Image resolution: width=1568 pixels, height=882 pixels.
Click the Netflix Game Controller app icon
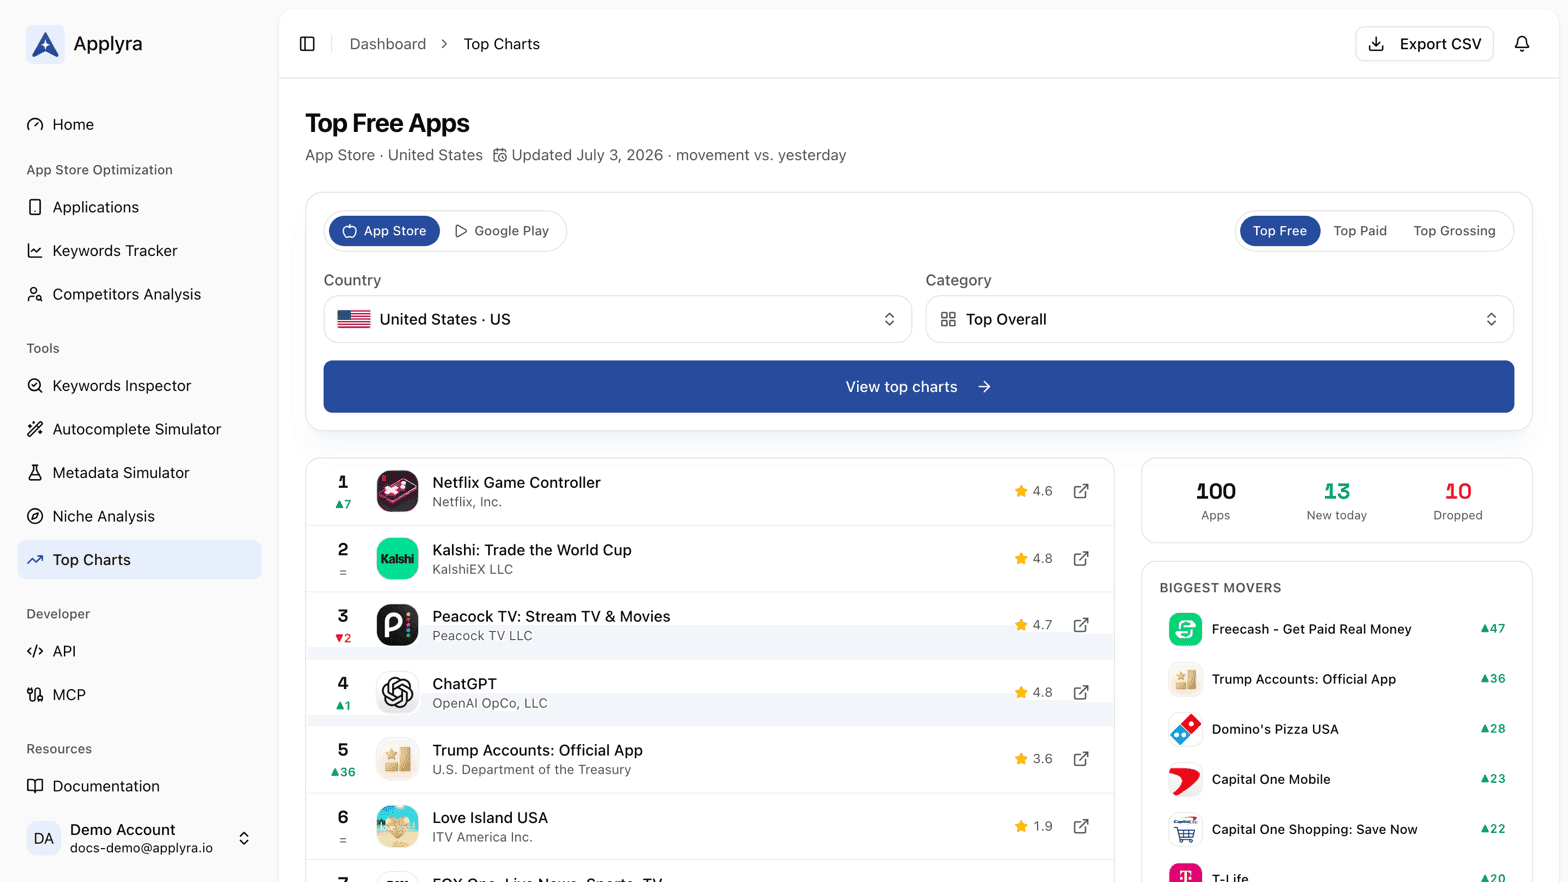pos(397,491)
